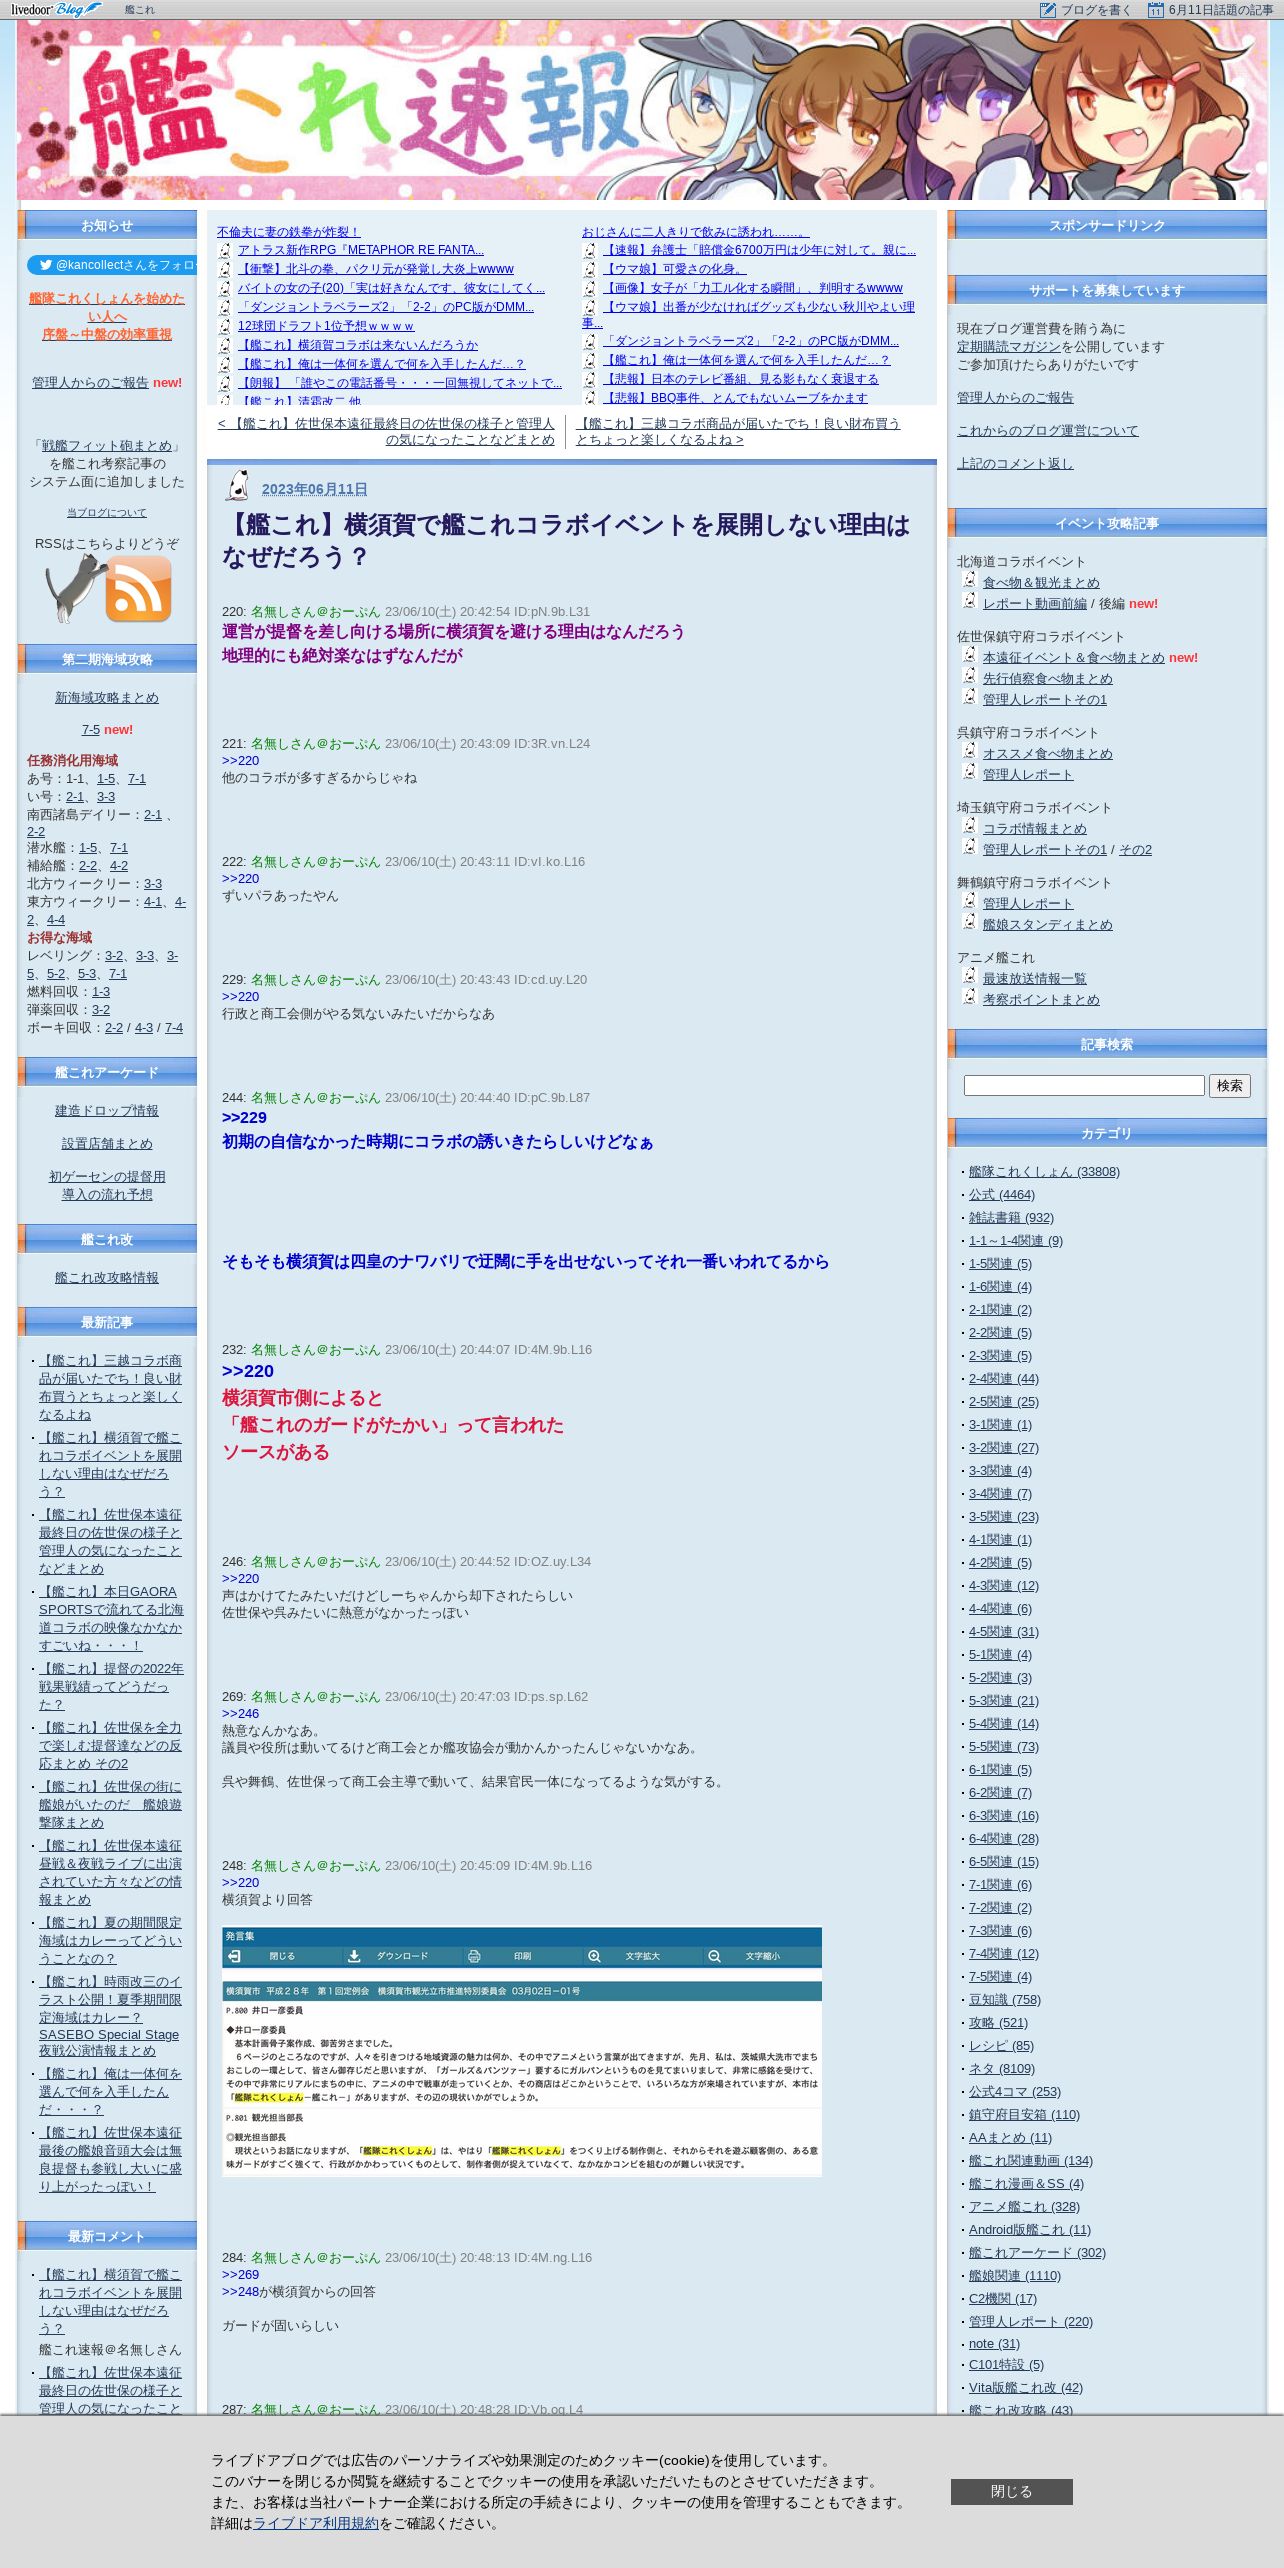1284x2568 pixels.
Task: Click icon beside 本遠征イベント＆食べ物まとめ
Action: (969, 655)
